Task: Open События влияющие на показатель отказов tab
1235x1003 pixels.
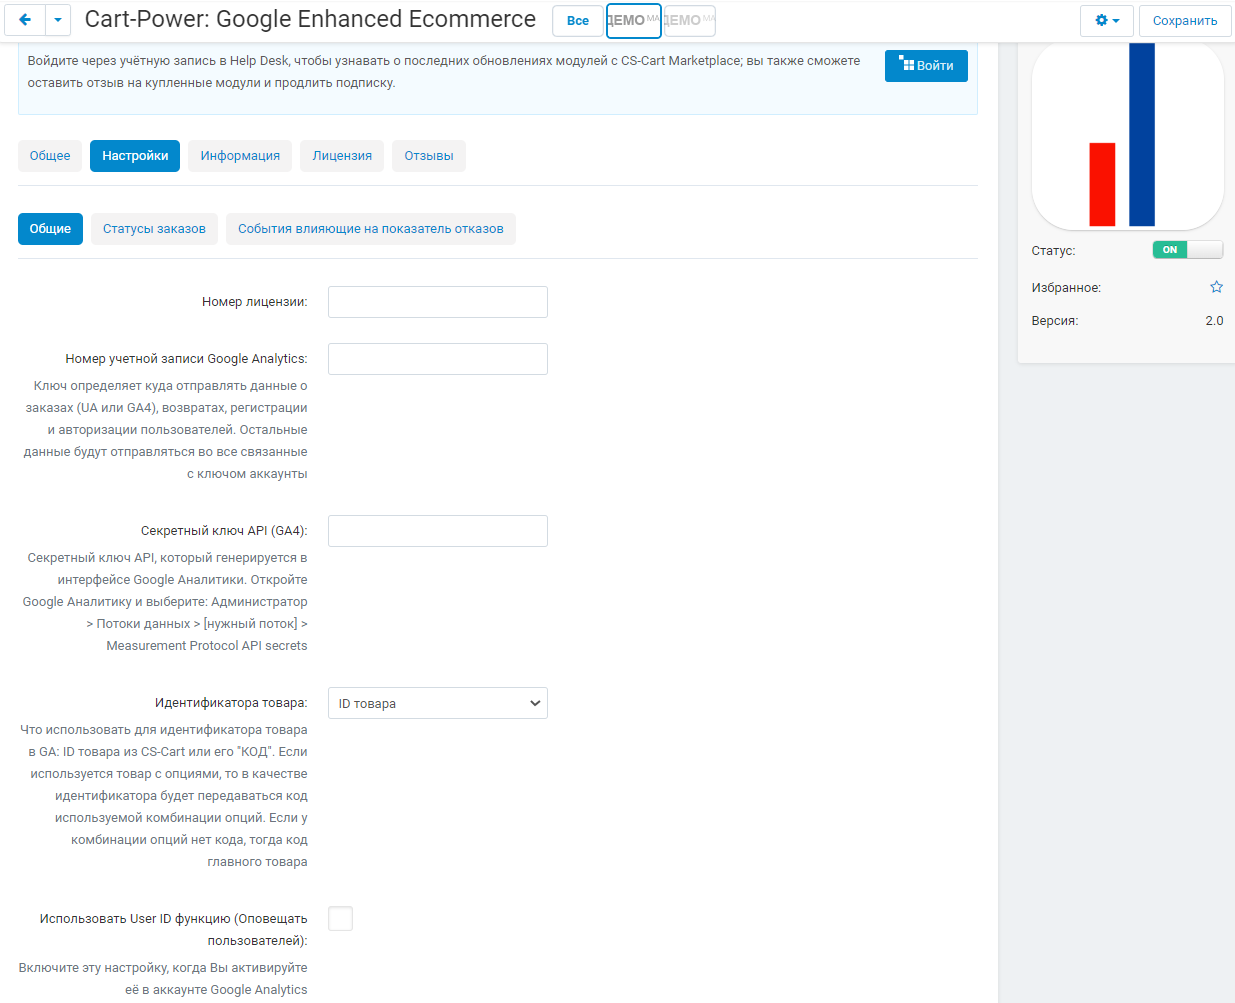Action: pyautogui.click(x=371, y=229)
